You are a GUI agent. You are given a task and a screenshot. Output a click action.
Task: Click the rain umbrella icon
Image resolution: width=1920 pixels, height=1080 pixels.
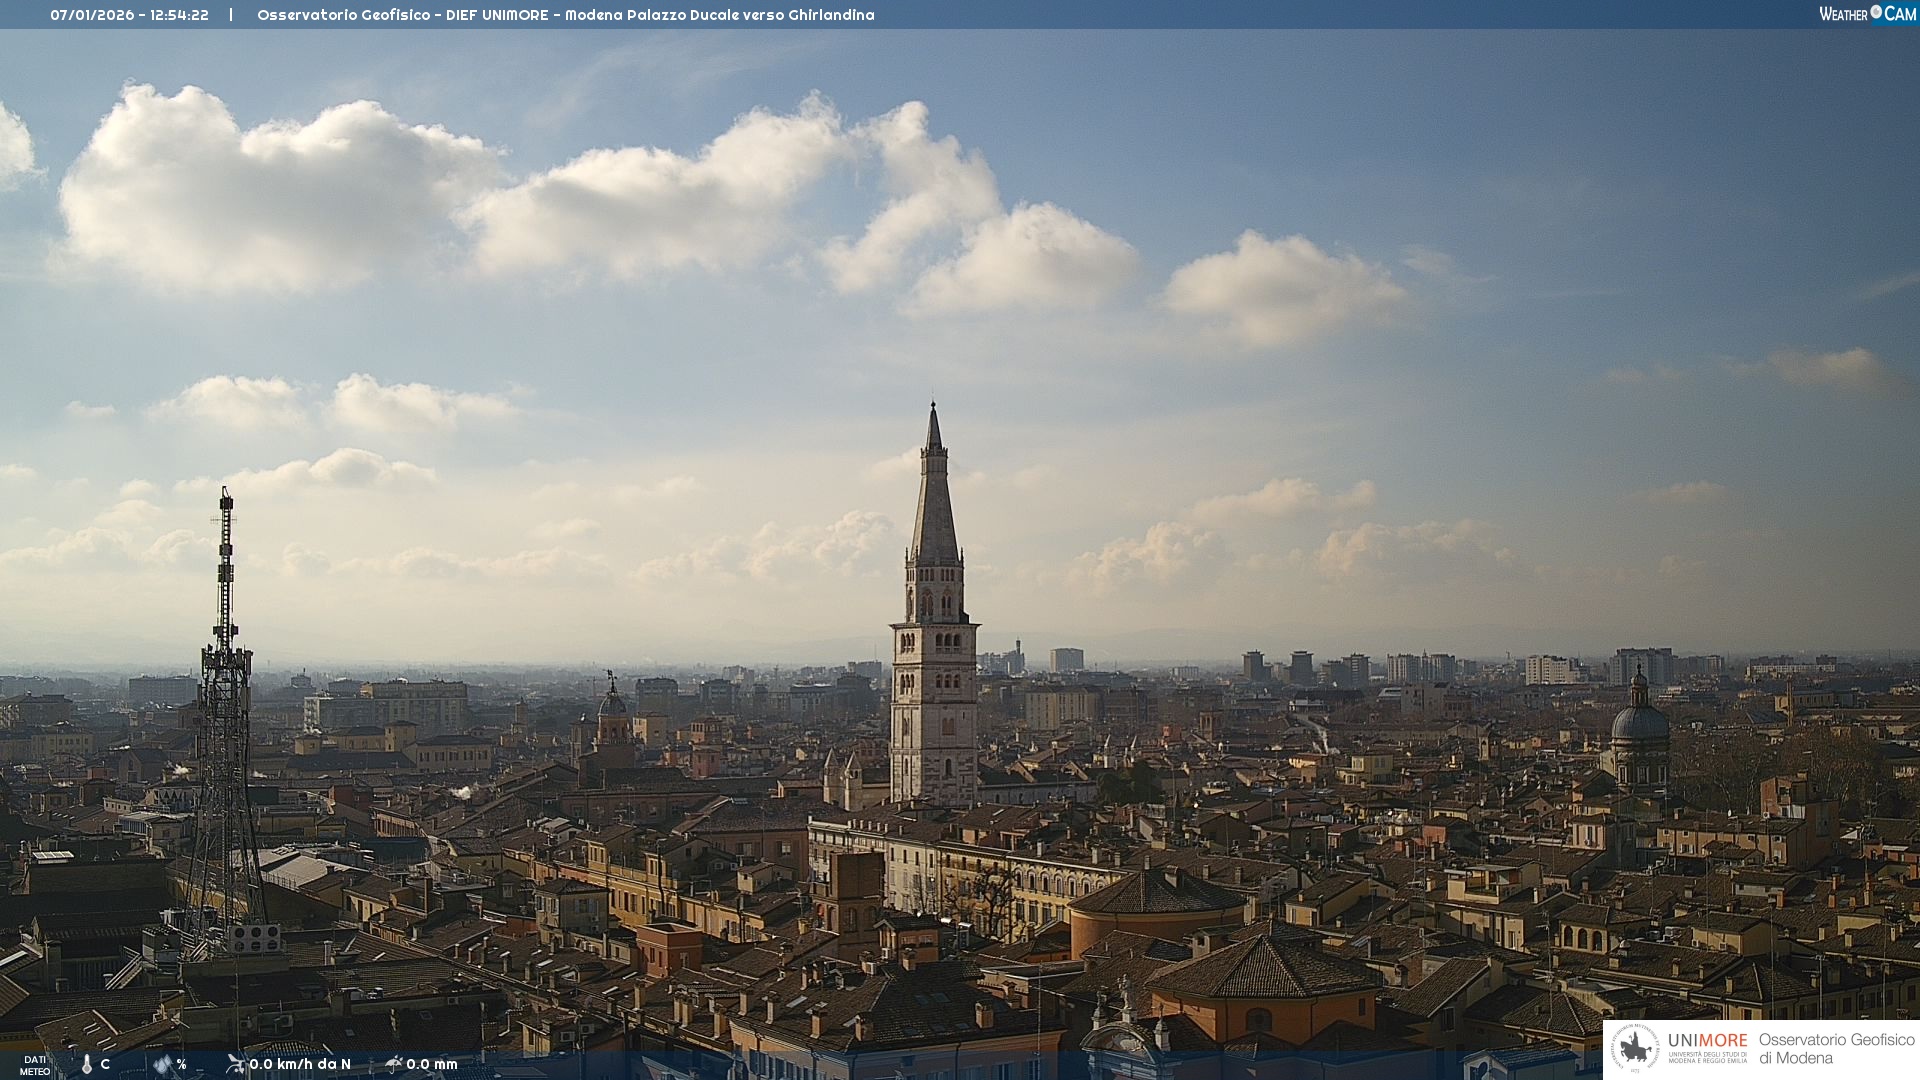tap(393, 1064)
